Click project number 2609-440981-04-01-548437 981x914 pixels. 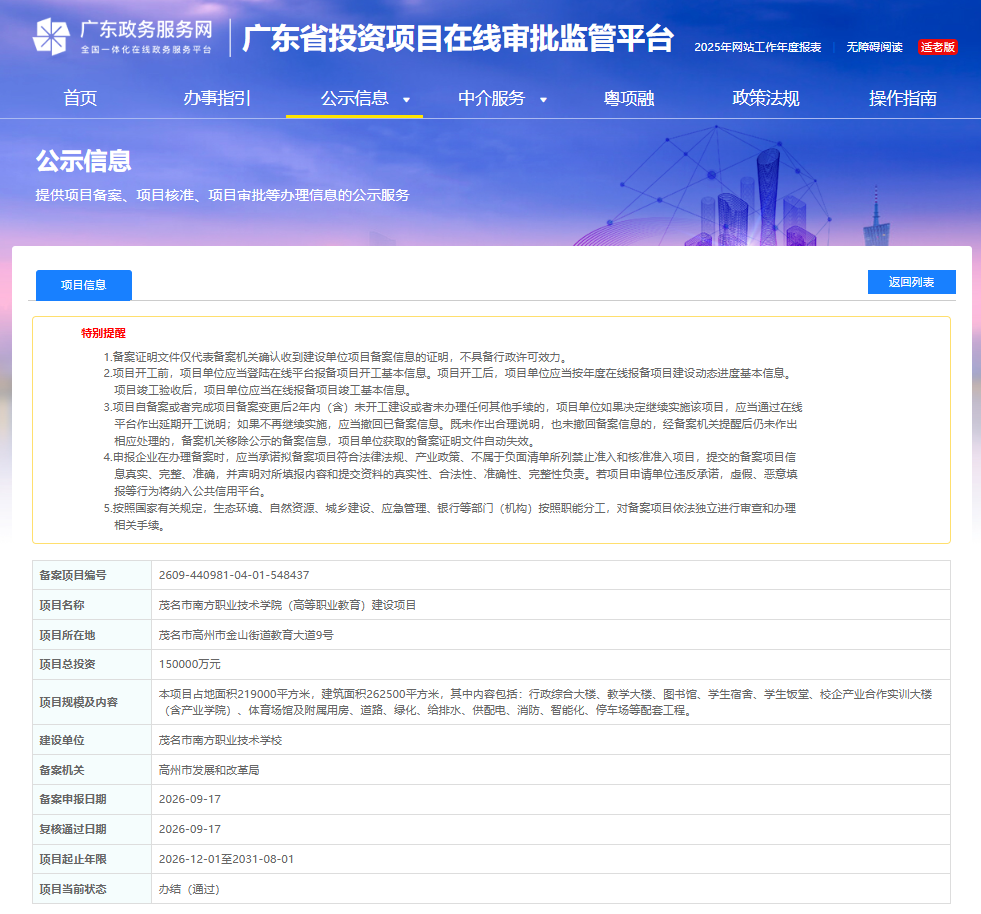234,576
